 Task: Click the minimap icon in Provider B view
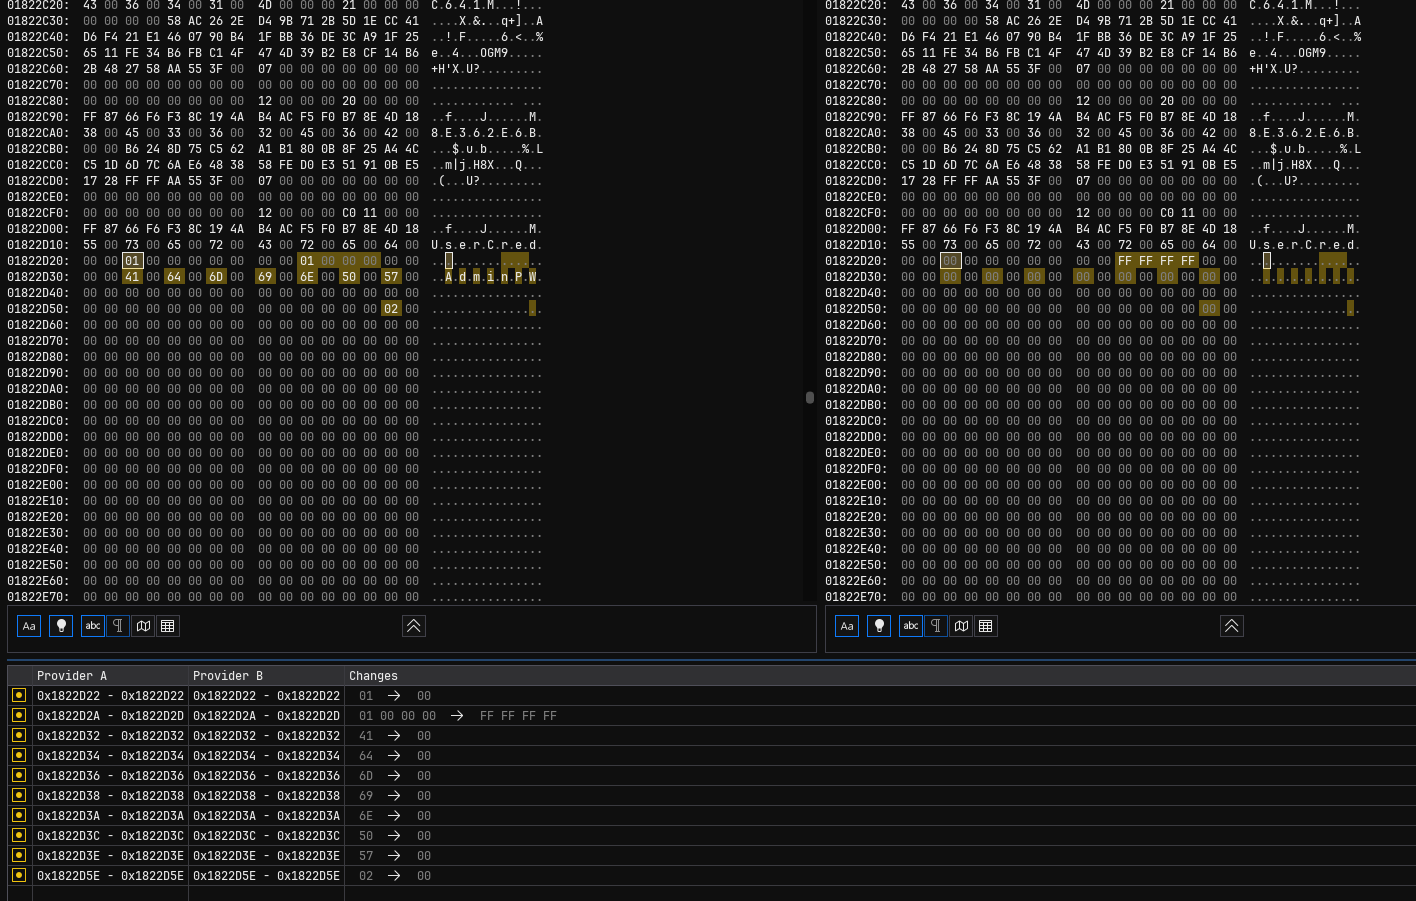[961, 626]
